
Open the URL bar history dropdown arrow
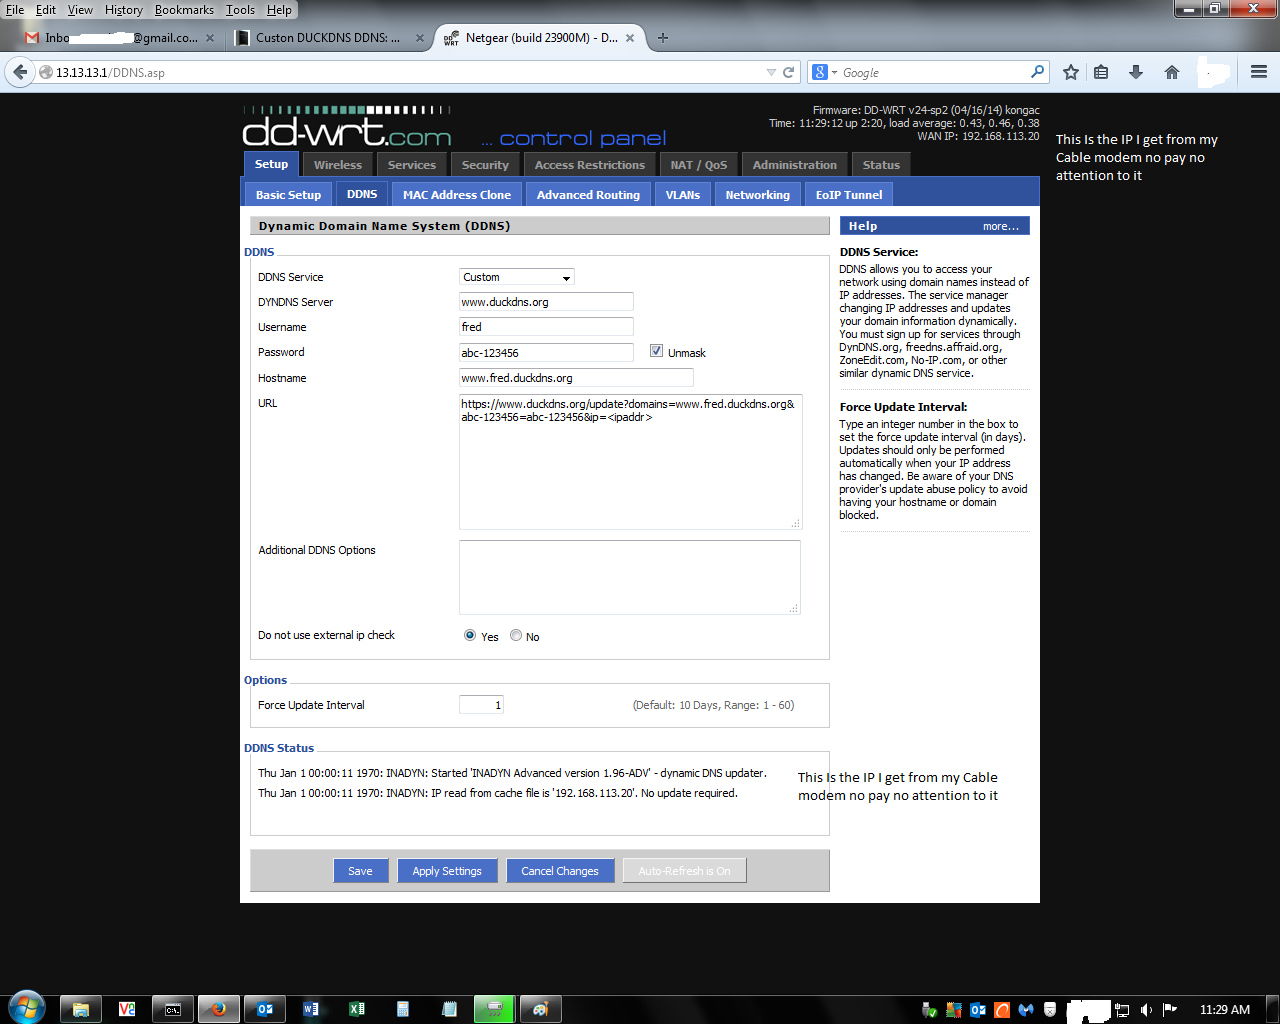point(771,72)
